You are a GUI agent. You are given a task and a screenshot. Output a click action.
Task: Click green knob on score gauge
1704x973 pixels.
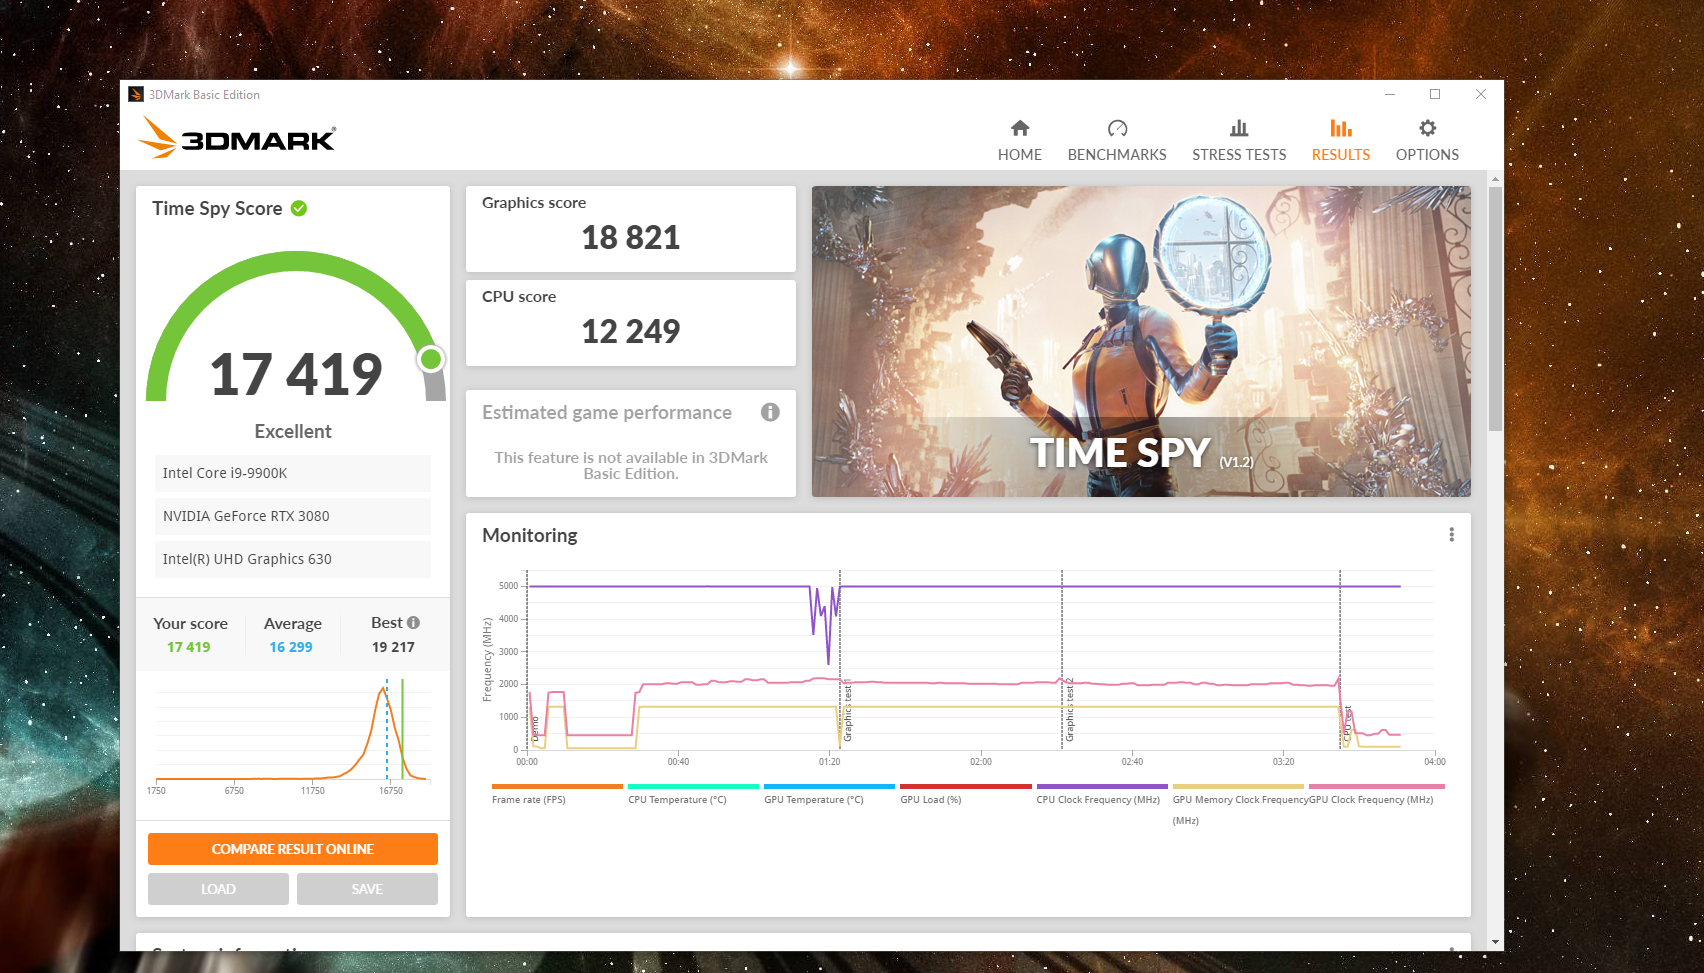tap(431, 359)
